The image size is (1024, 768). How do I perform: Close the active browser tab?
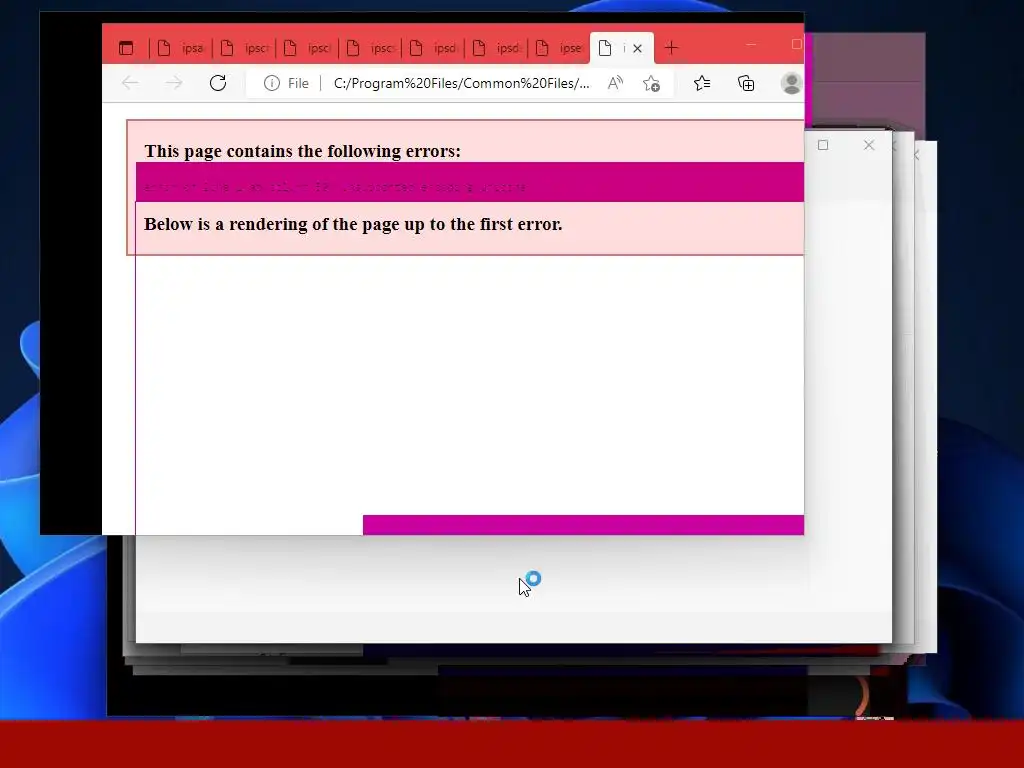tap(637, 48)
